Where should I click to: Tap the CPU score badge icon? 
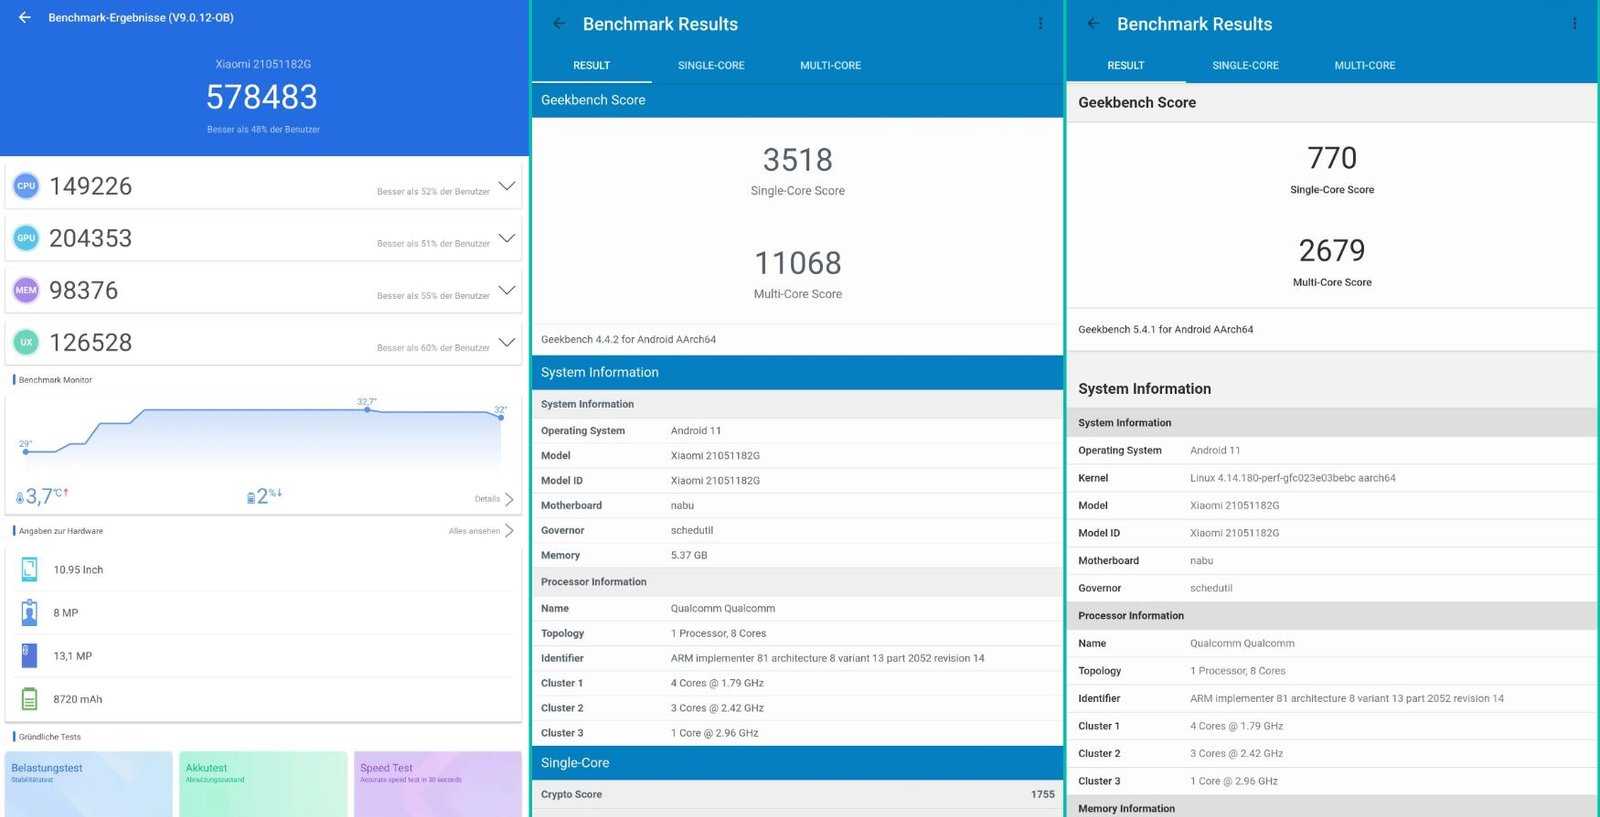[x=26, y=186]
